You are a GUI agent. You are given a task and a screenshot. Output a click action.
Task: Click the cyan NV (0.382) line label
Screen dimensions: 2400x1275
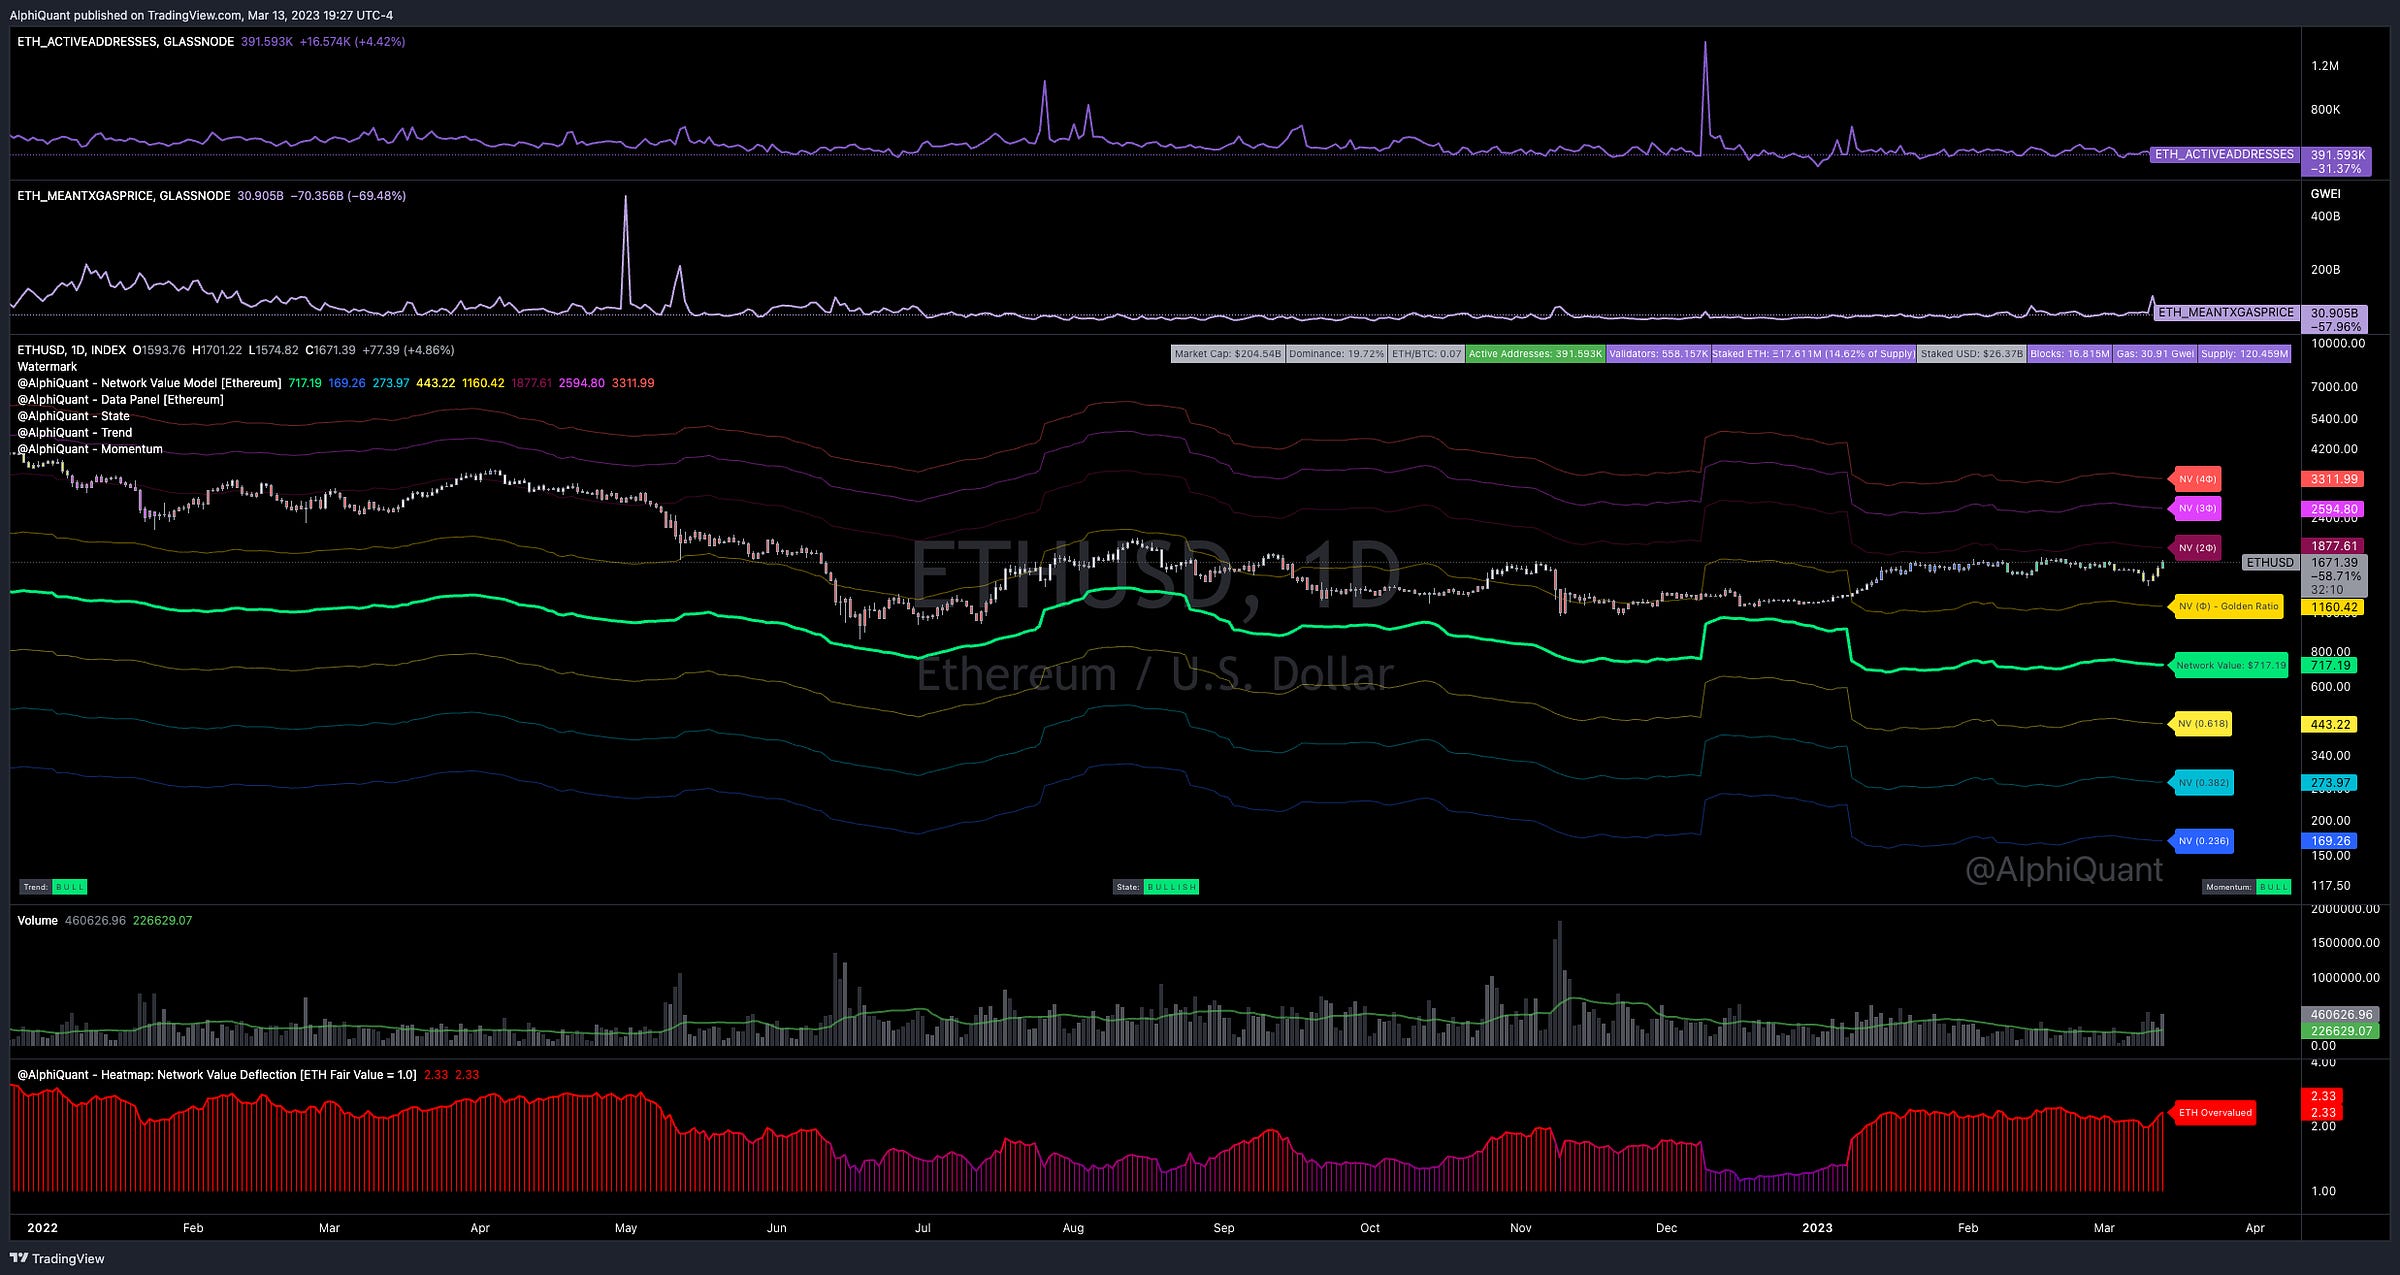2203,782
